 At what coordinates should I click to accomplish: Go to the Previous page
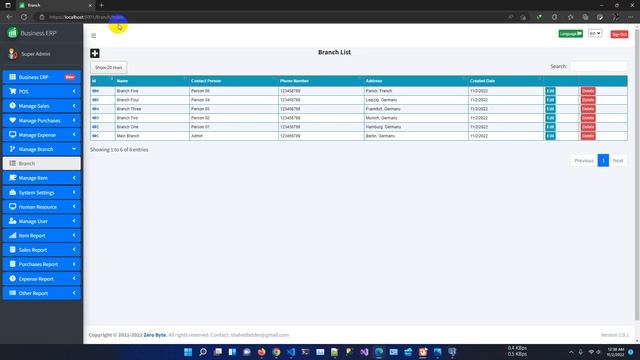[x=584, y=160]
